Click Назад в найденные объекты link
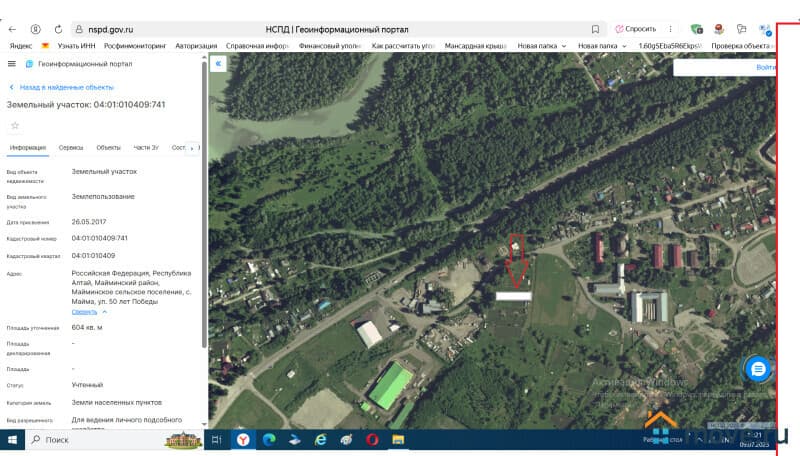Image resolution: width=800 pixels, height=456 pixels. pos(62,87)
